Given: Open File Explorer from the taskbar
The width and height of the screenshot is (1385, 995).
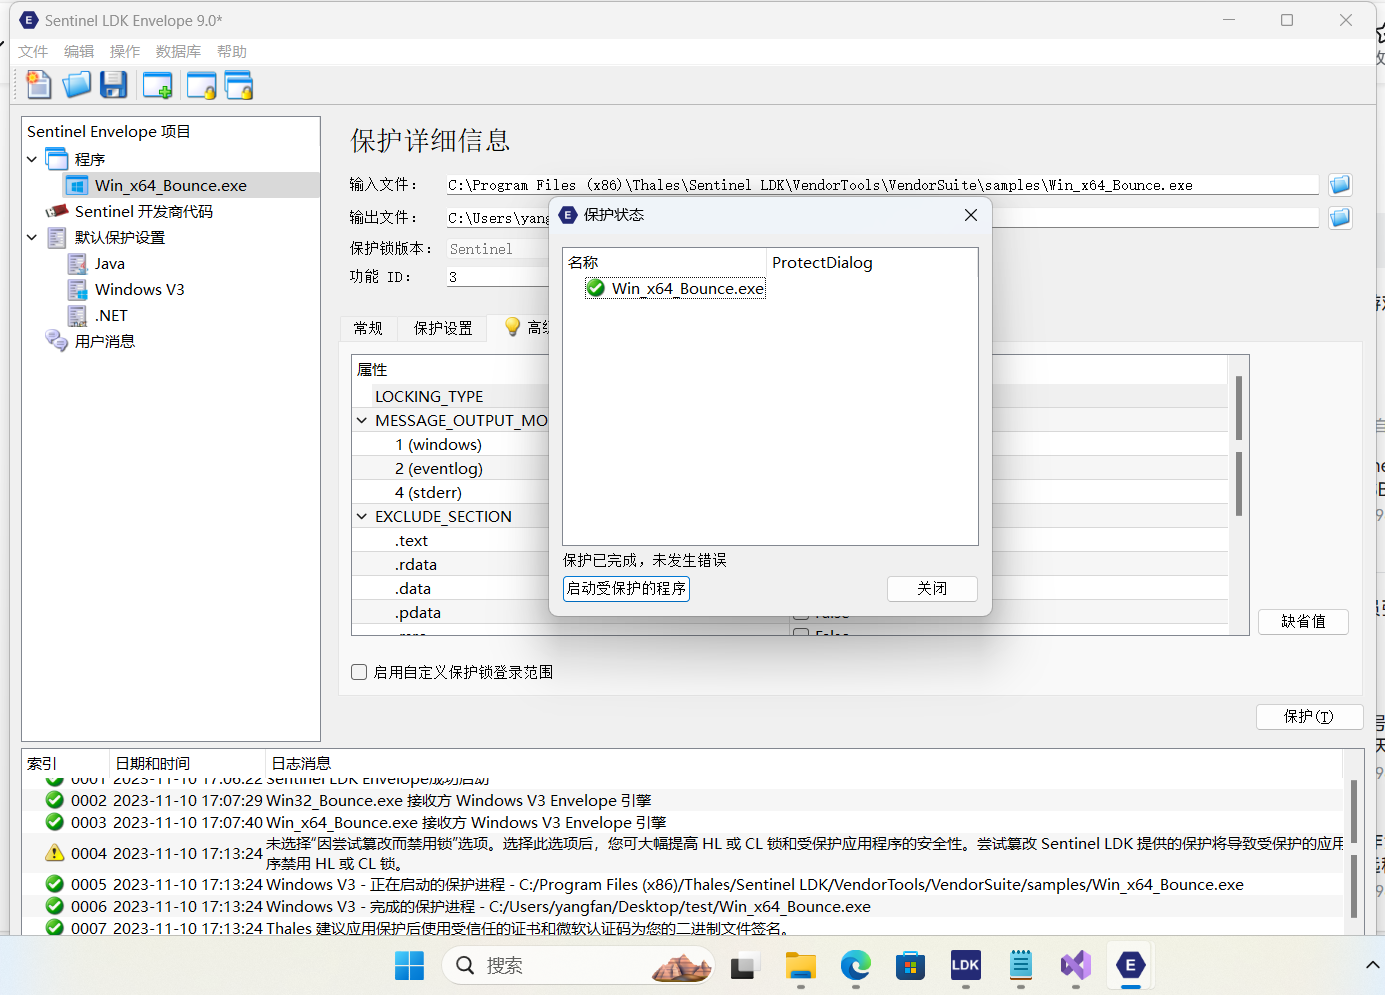Looking at the screenshot, I should pos(801,966).
